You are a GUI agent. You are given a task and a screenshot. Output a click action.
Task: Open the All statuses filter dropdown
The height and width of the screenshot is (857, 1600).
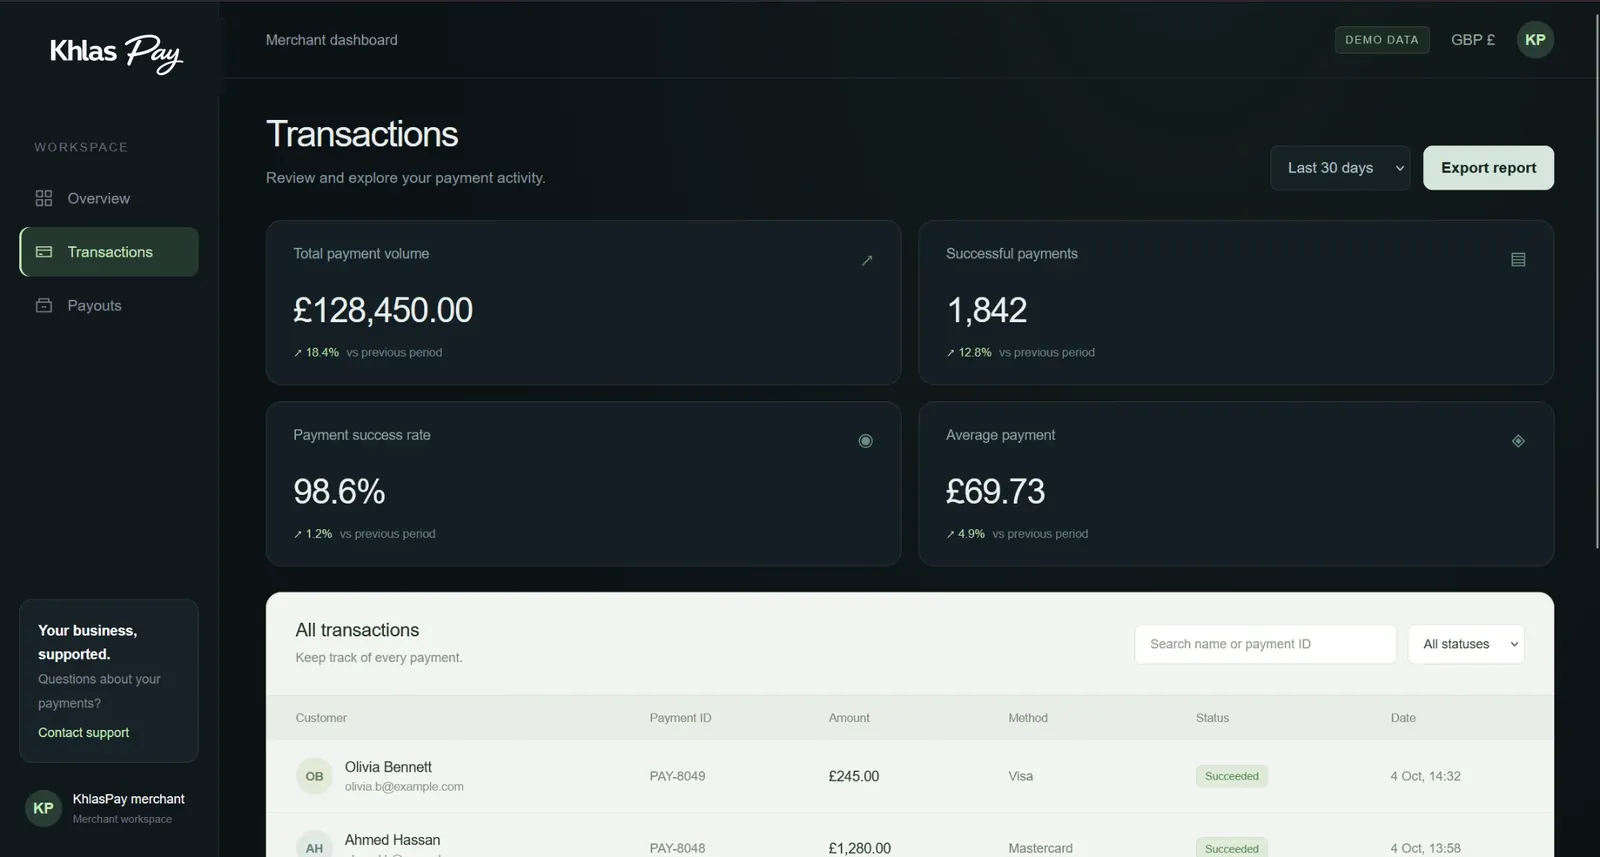tap(1466, 644)
